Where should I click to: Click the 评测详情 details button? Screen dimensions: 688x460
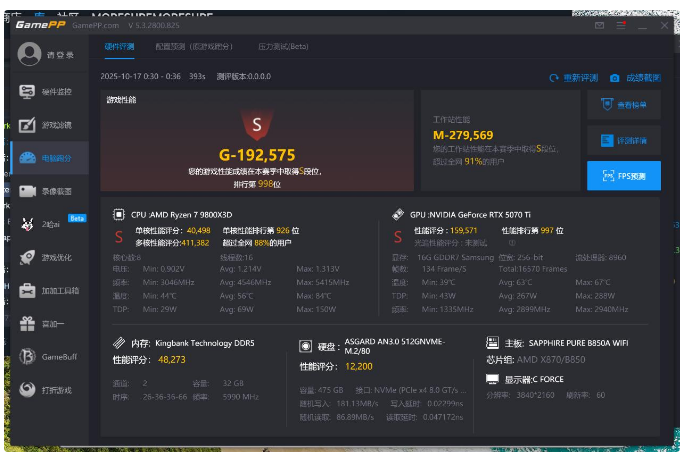[623, 140]
